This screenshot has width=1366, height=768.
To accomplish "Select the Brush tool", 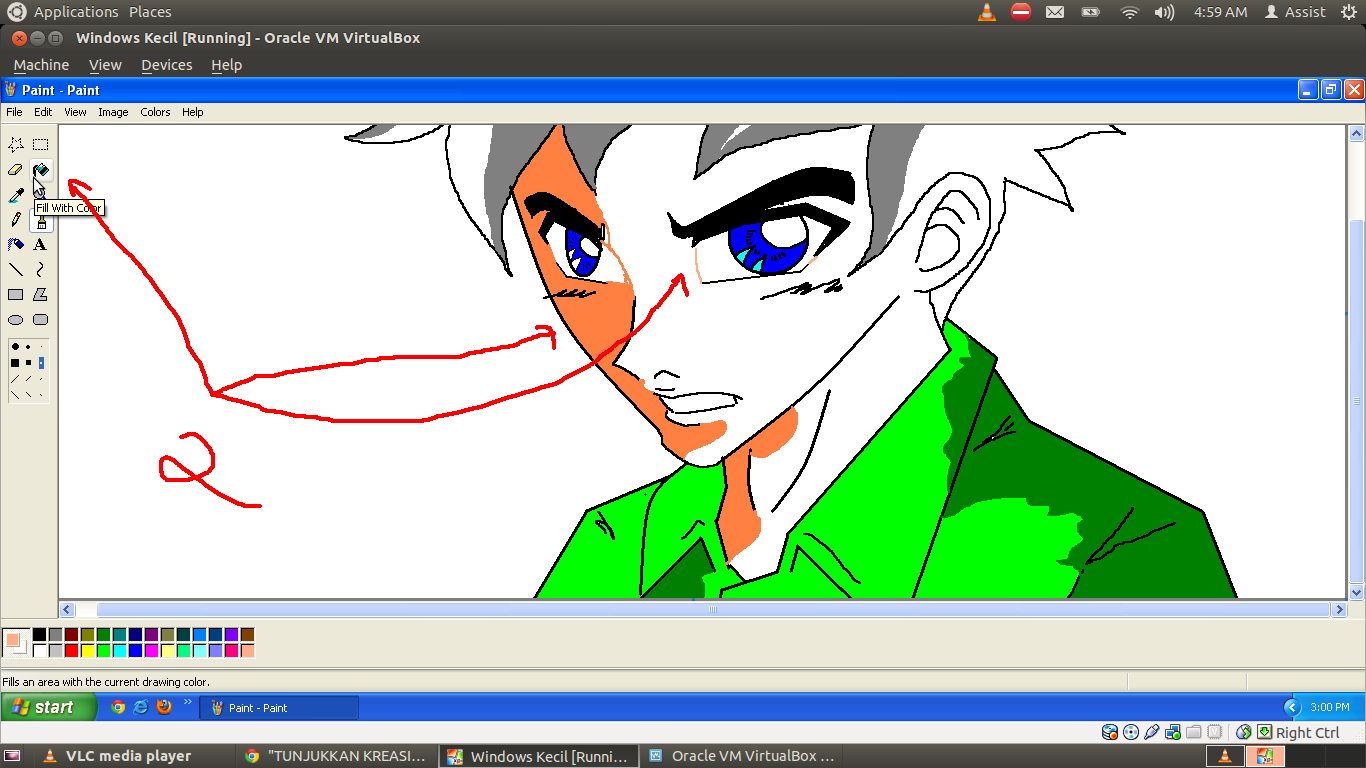I will click(x=41, y=220).
